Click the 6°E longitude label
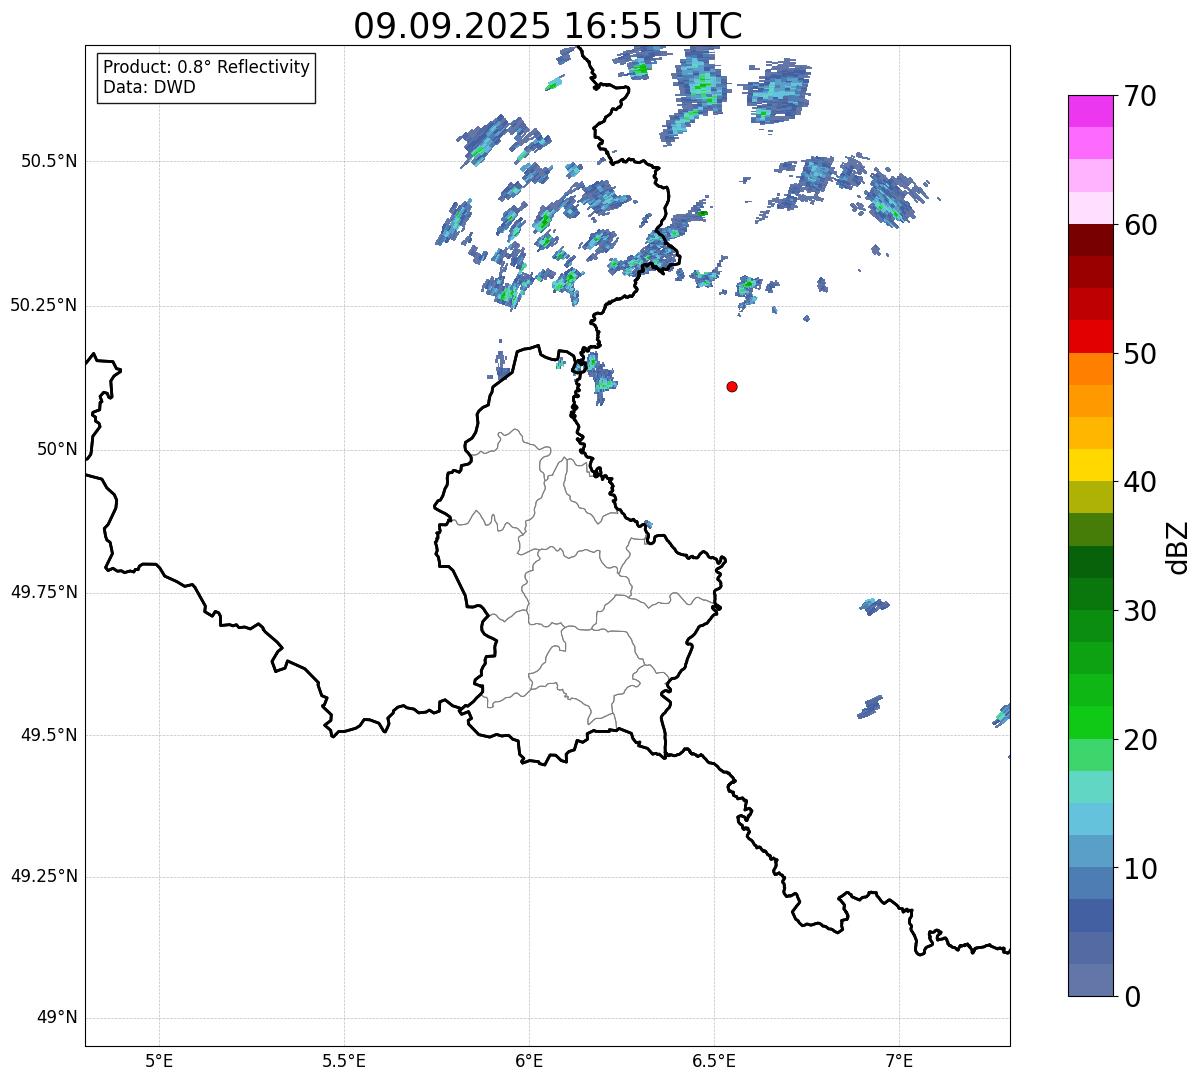This screenshot has height=1081, width=1202. tap(529, 1060)
